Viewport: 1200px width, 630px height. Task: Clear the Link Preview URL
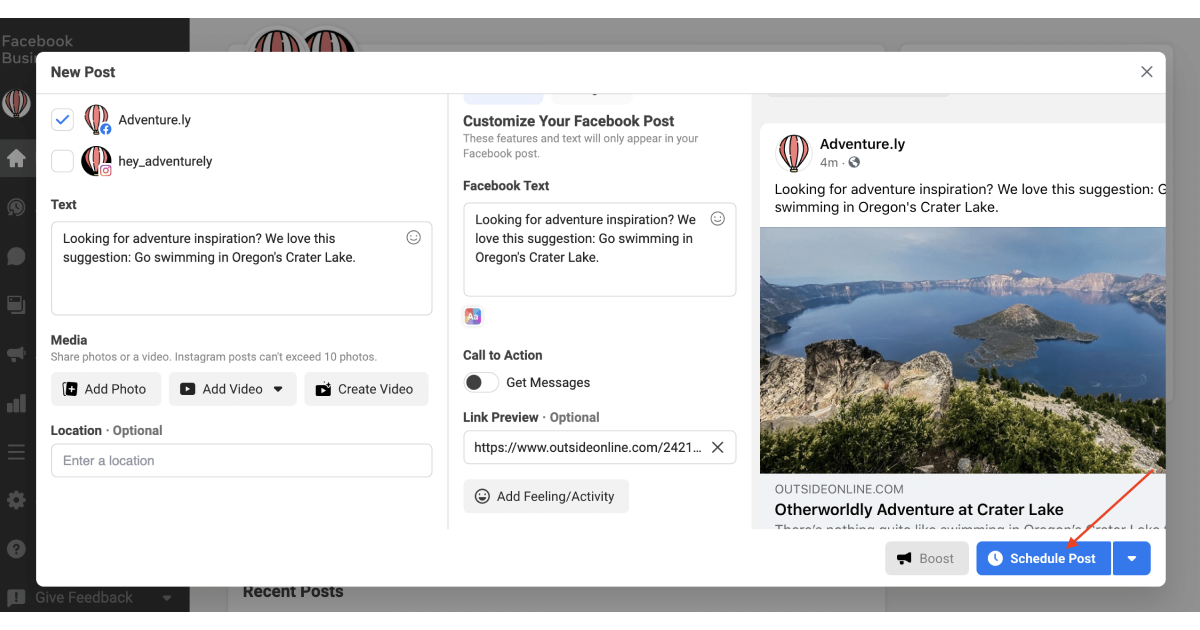tap(717, 447)
